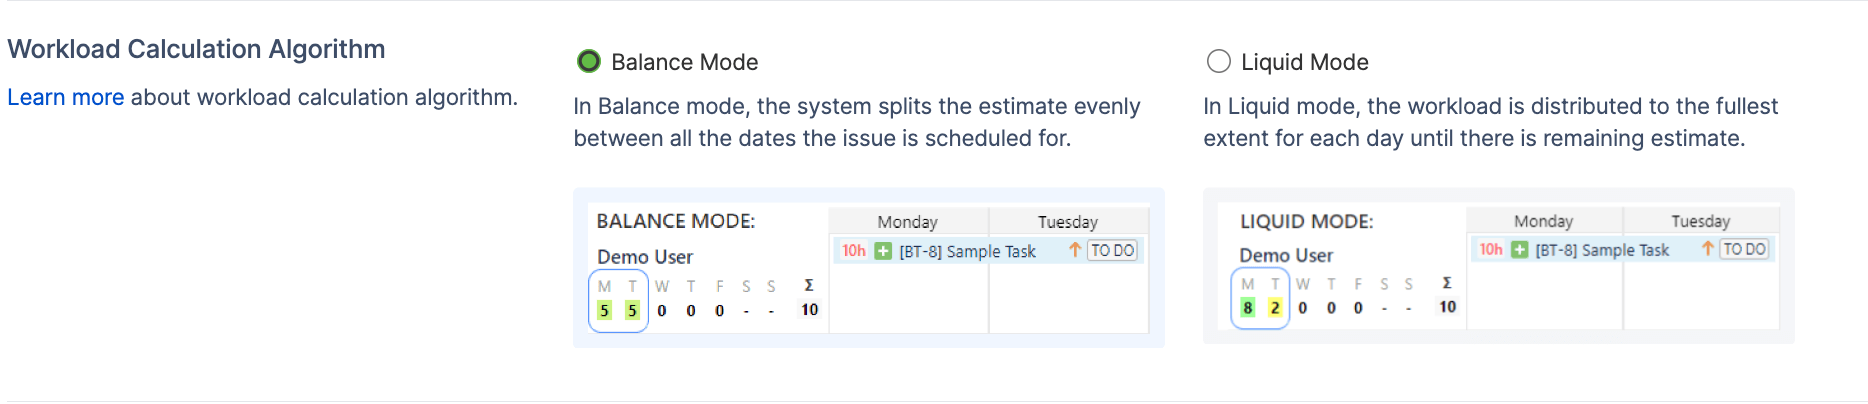Click the sigma total icon in Liquid preview
Screen dimensions: 1868x404
[x=1446, y=284]
